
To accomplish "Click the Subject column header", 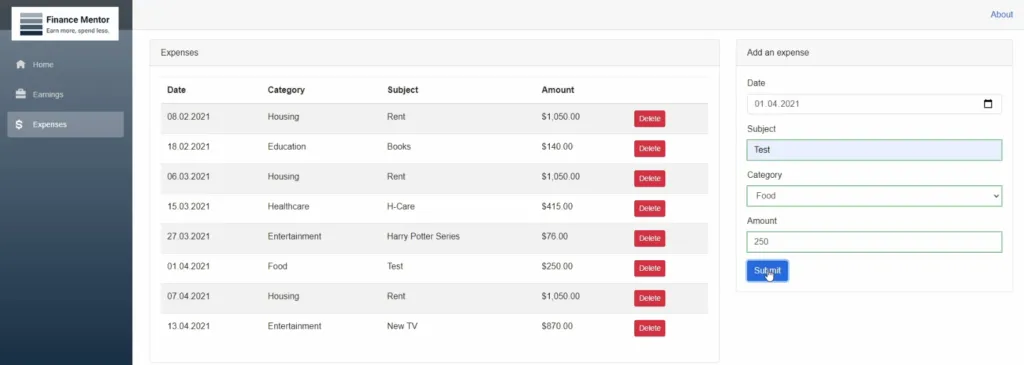I will click(402, 90).
